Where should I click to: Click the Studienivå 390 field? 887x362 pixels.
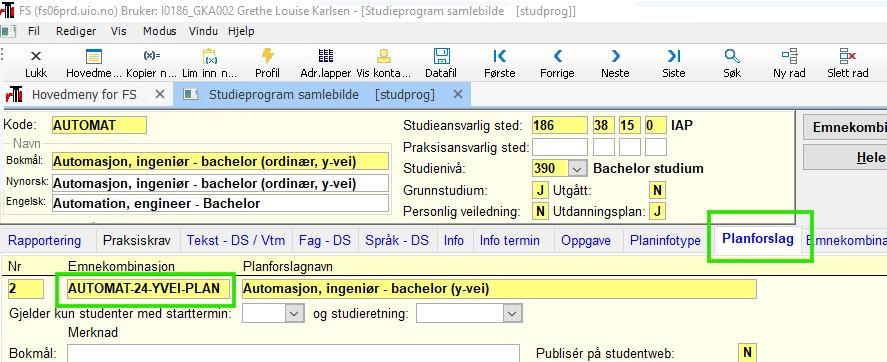pyautogui.click(x=550, y=169)
